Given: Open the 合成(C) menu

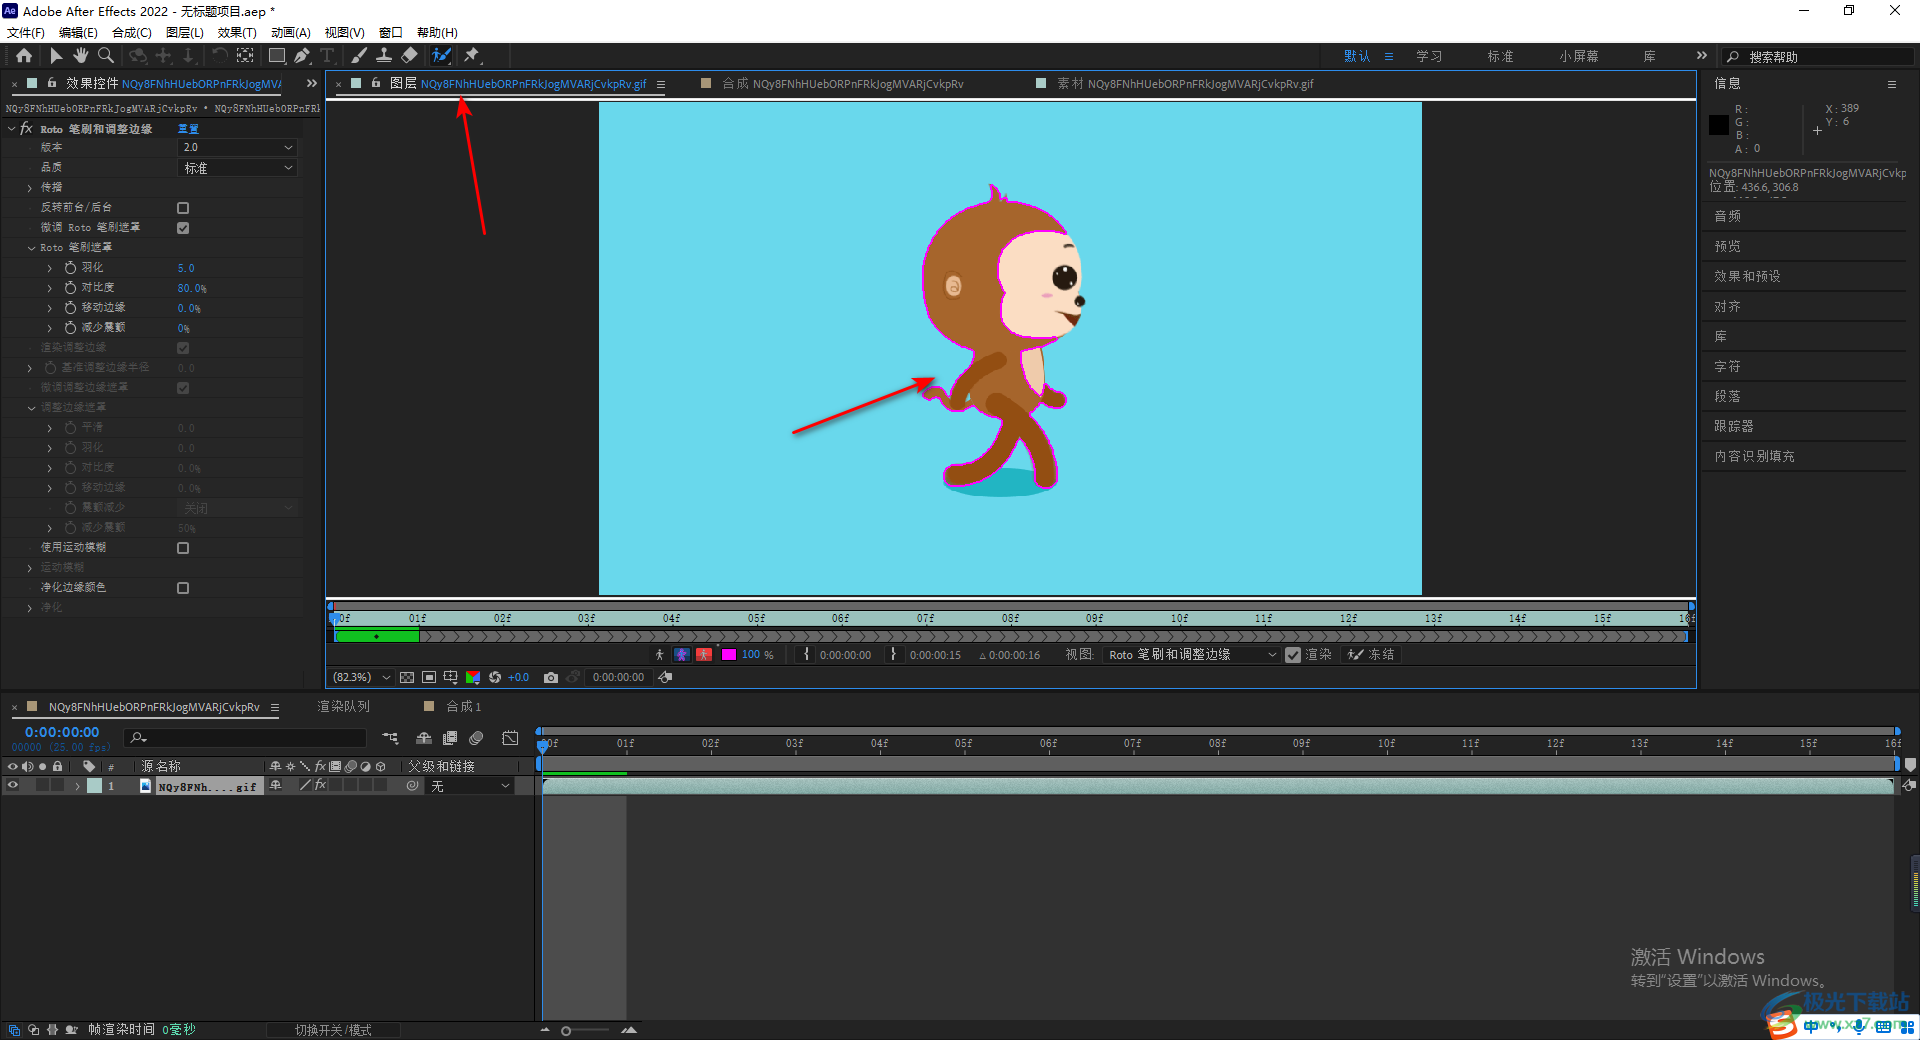Looking at the screenshot, I should point(132,33).
